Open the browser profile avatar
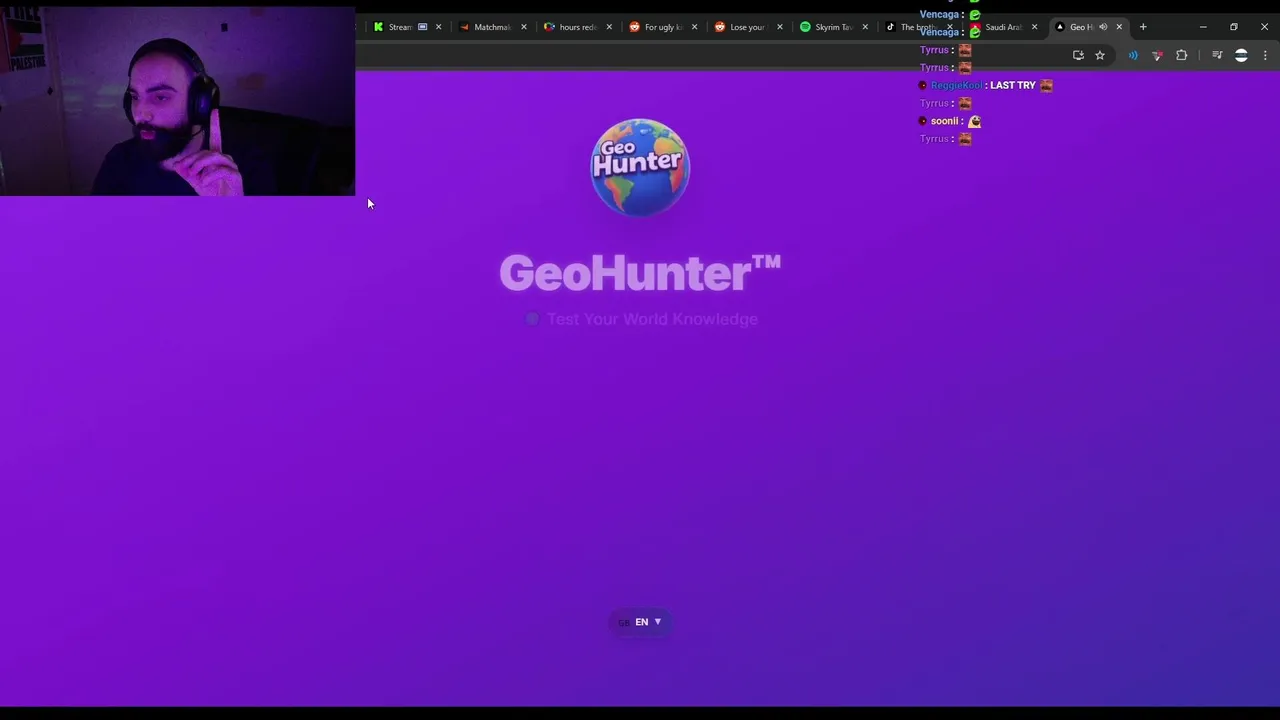1280x720 pixels. [x=1241, y=55]
